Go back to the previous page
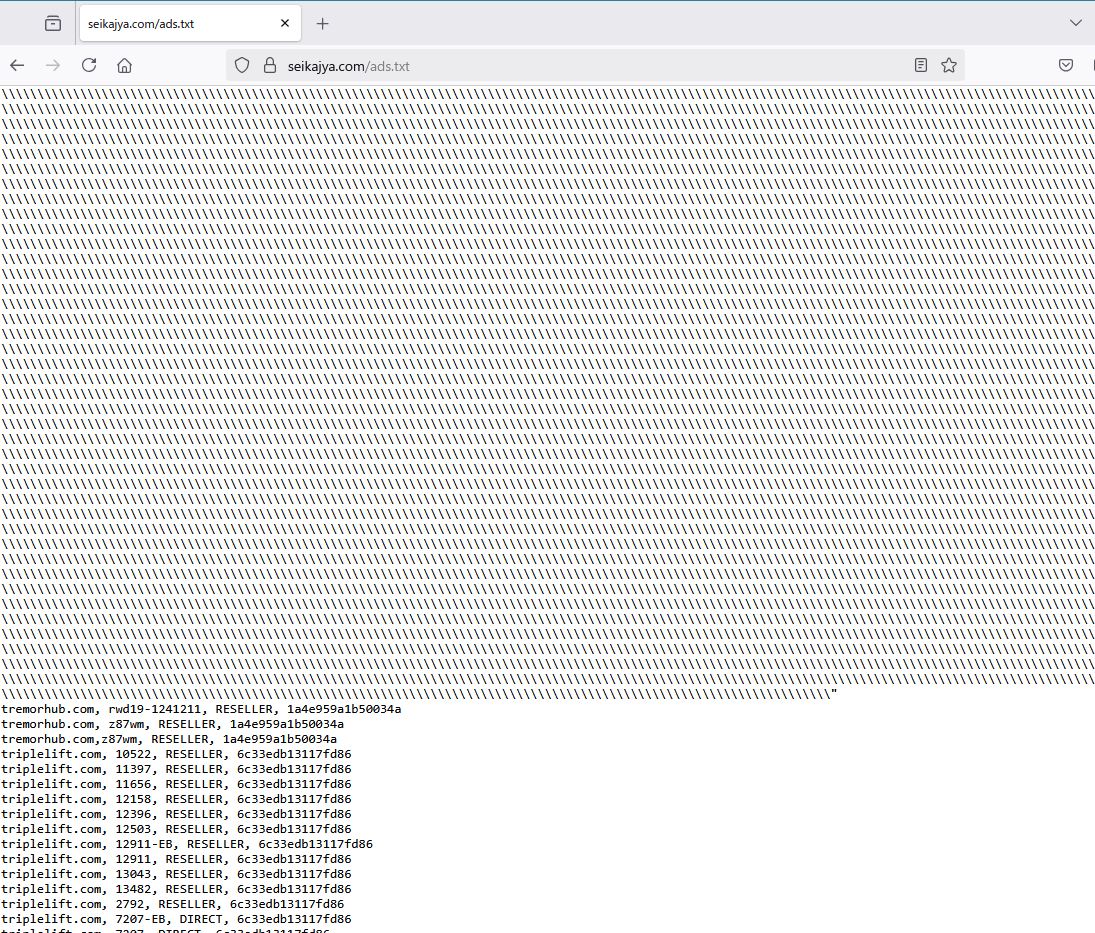1095x933 pixels. [x=17, y=66]
